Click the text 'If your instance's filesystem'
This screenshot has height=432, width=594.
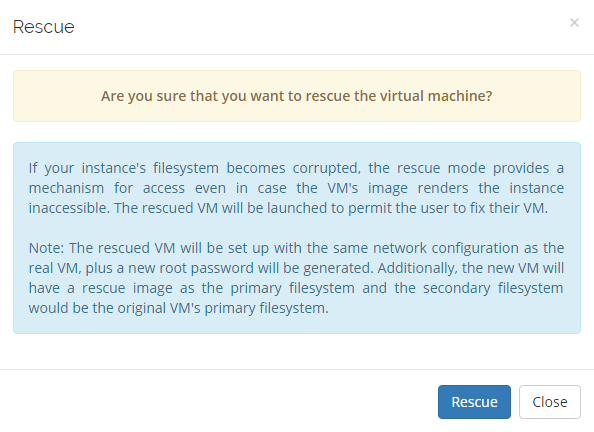click(124, 168)
